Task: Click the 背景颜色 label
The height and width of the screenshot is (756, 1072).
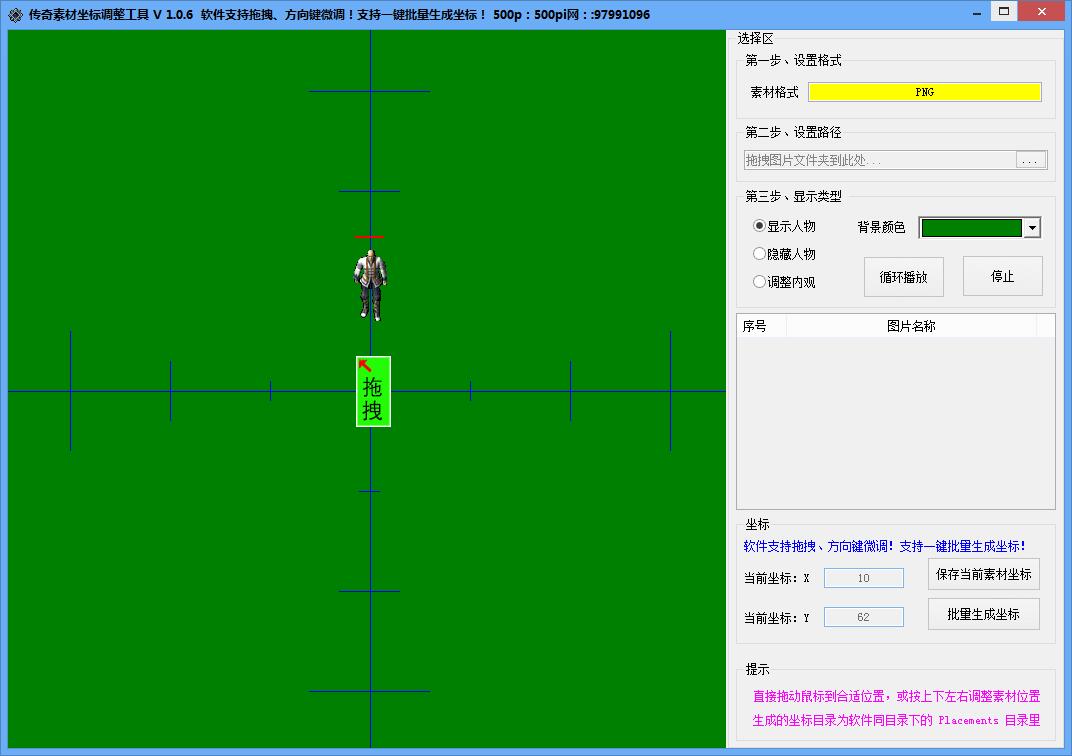Action: (x=881, y=227)
